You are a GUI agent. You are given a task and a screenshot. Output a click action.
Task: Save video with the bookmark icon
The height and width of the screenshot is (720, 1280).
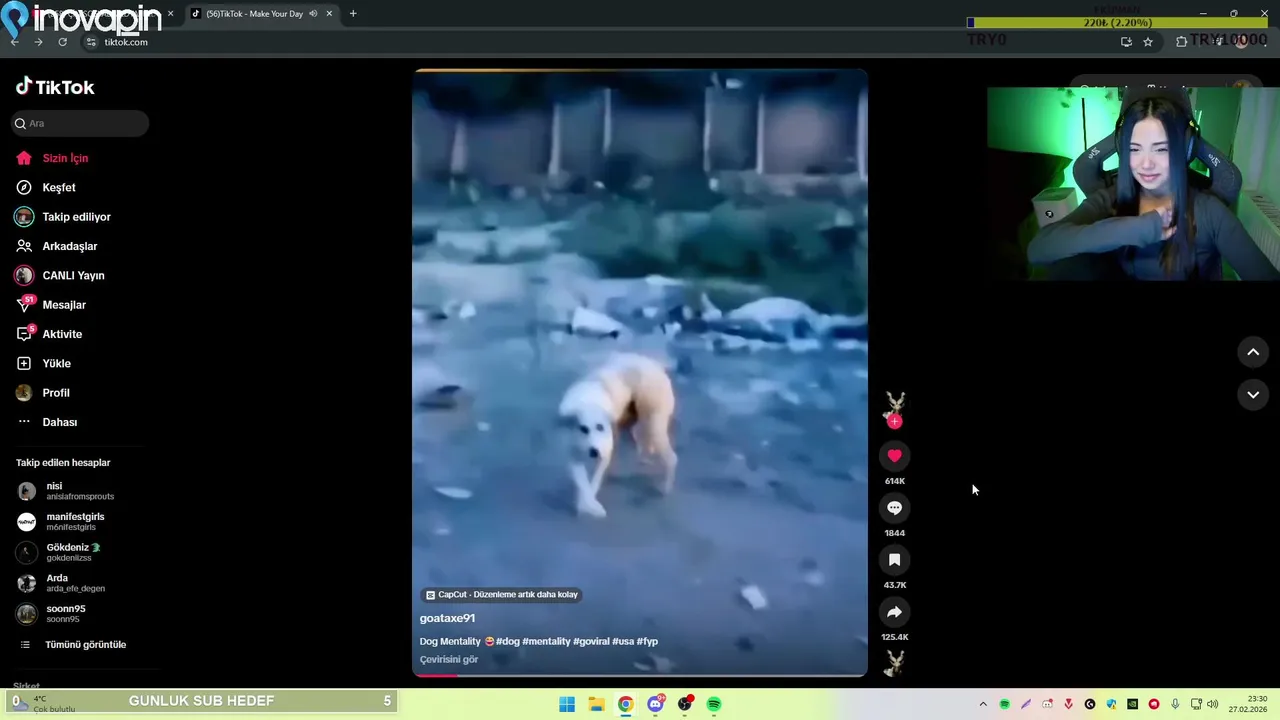(894, 560)
